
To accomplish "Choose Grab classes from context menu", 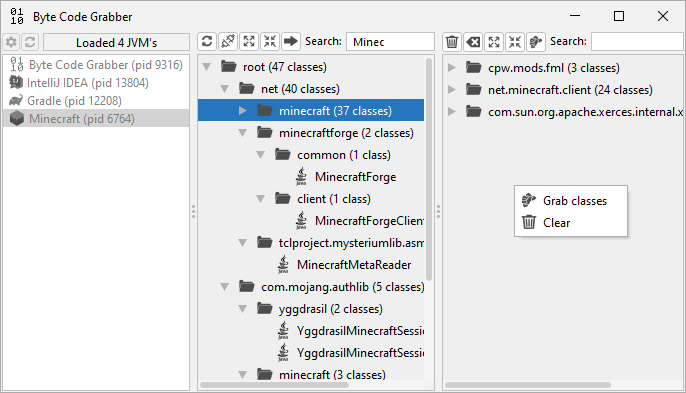I will point(570,200).
